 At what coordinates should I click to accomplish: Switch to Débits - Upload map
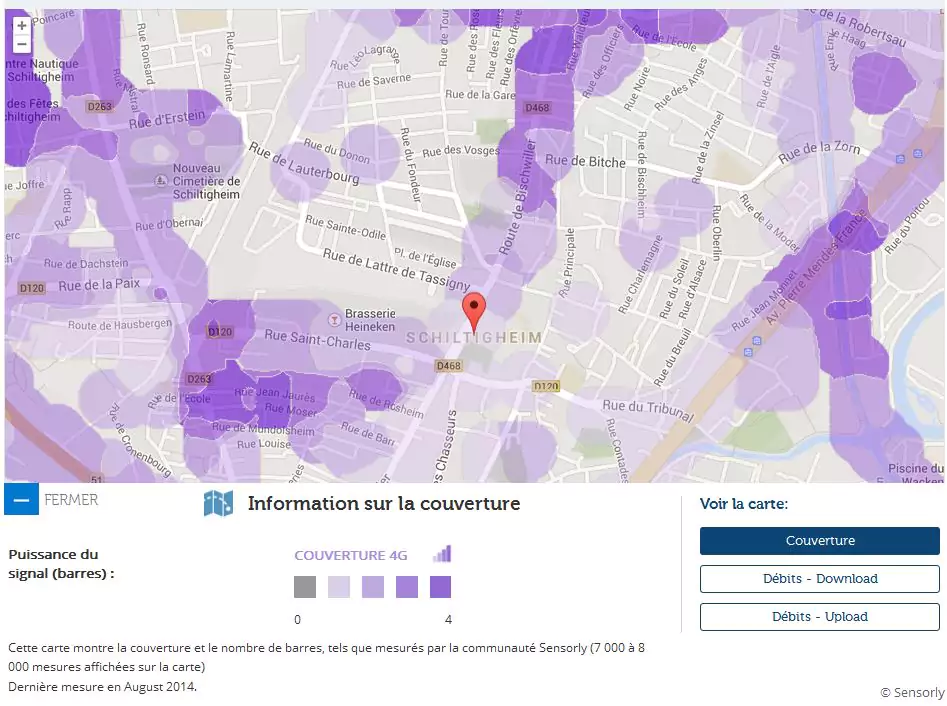click(819, 617)
